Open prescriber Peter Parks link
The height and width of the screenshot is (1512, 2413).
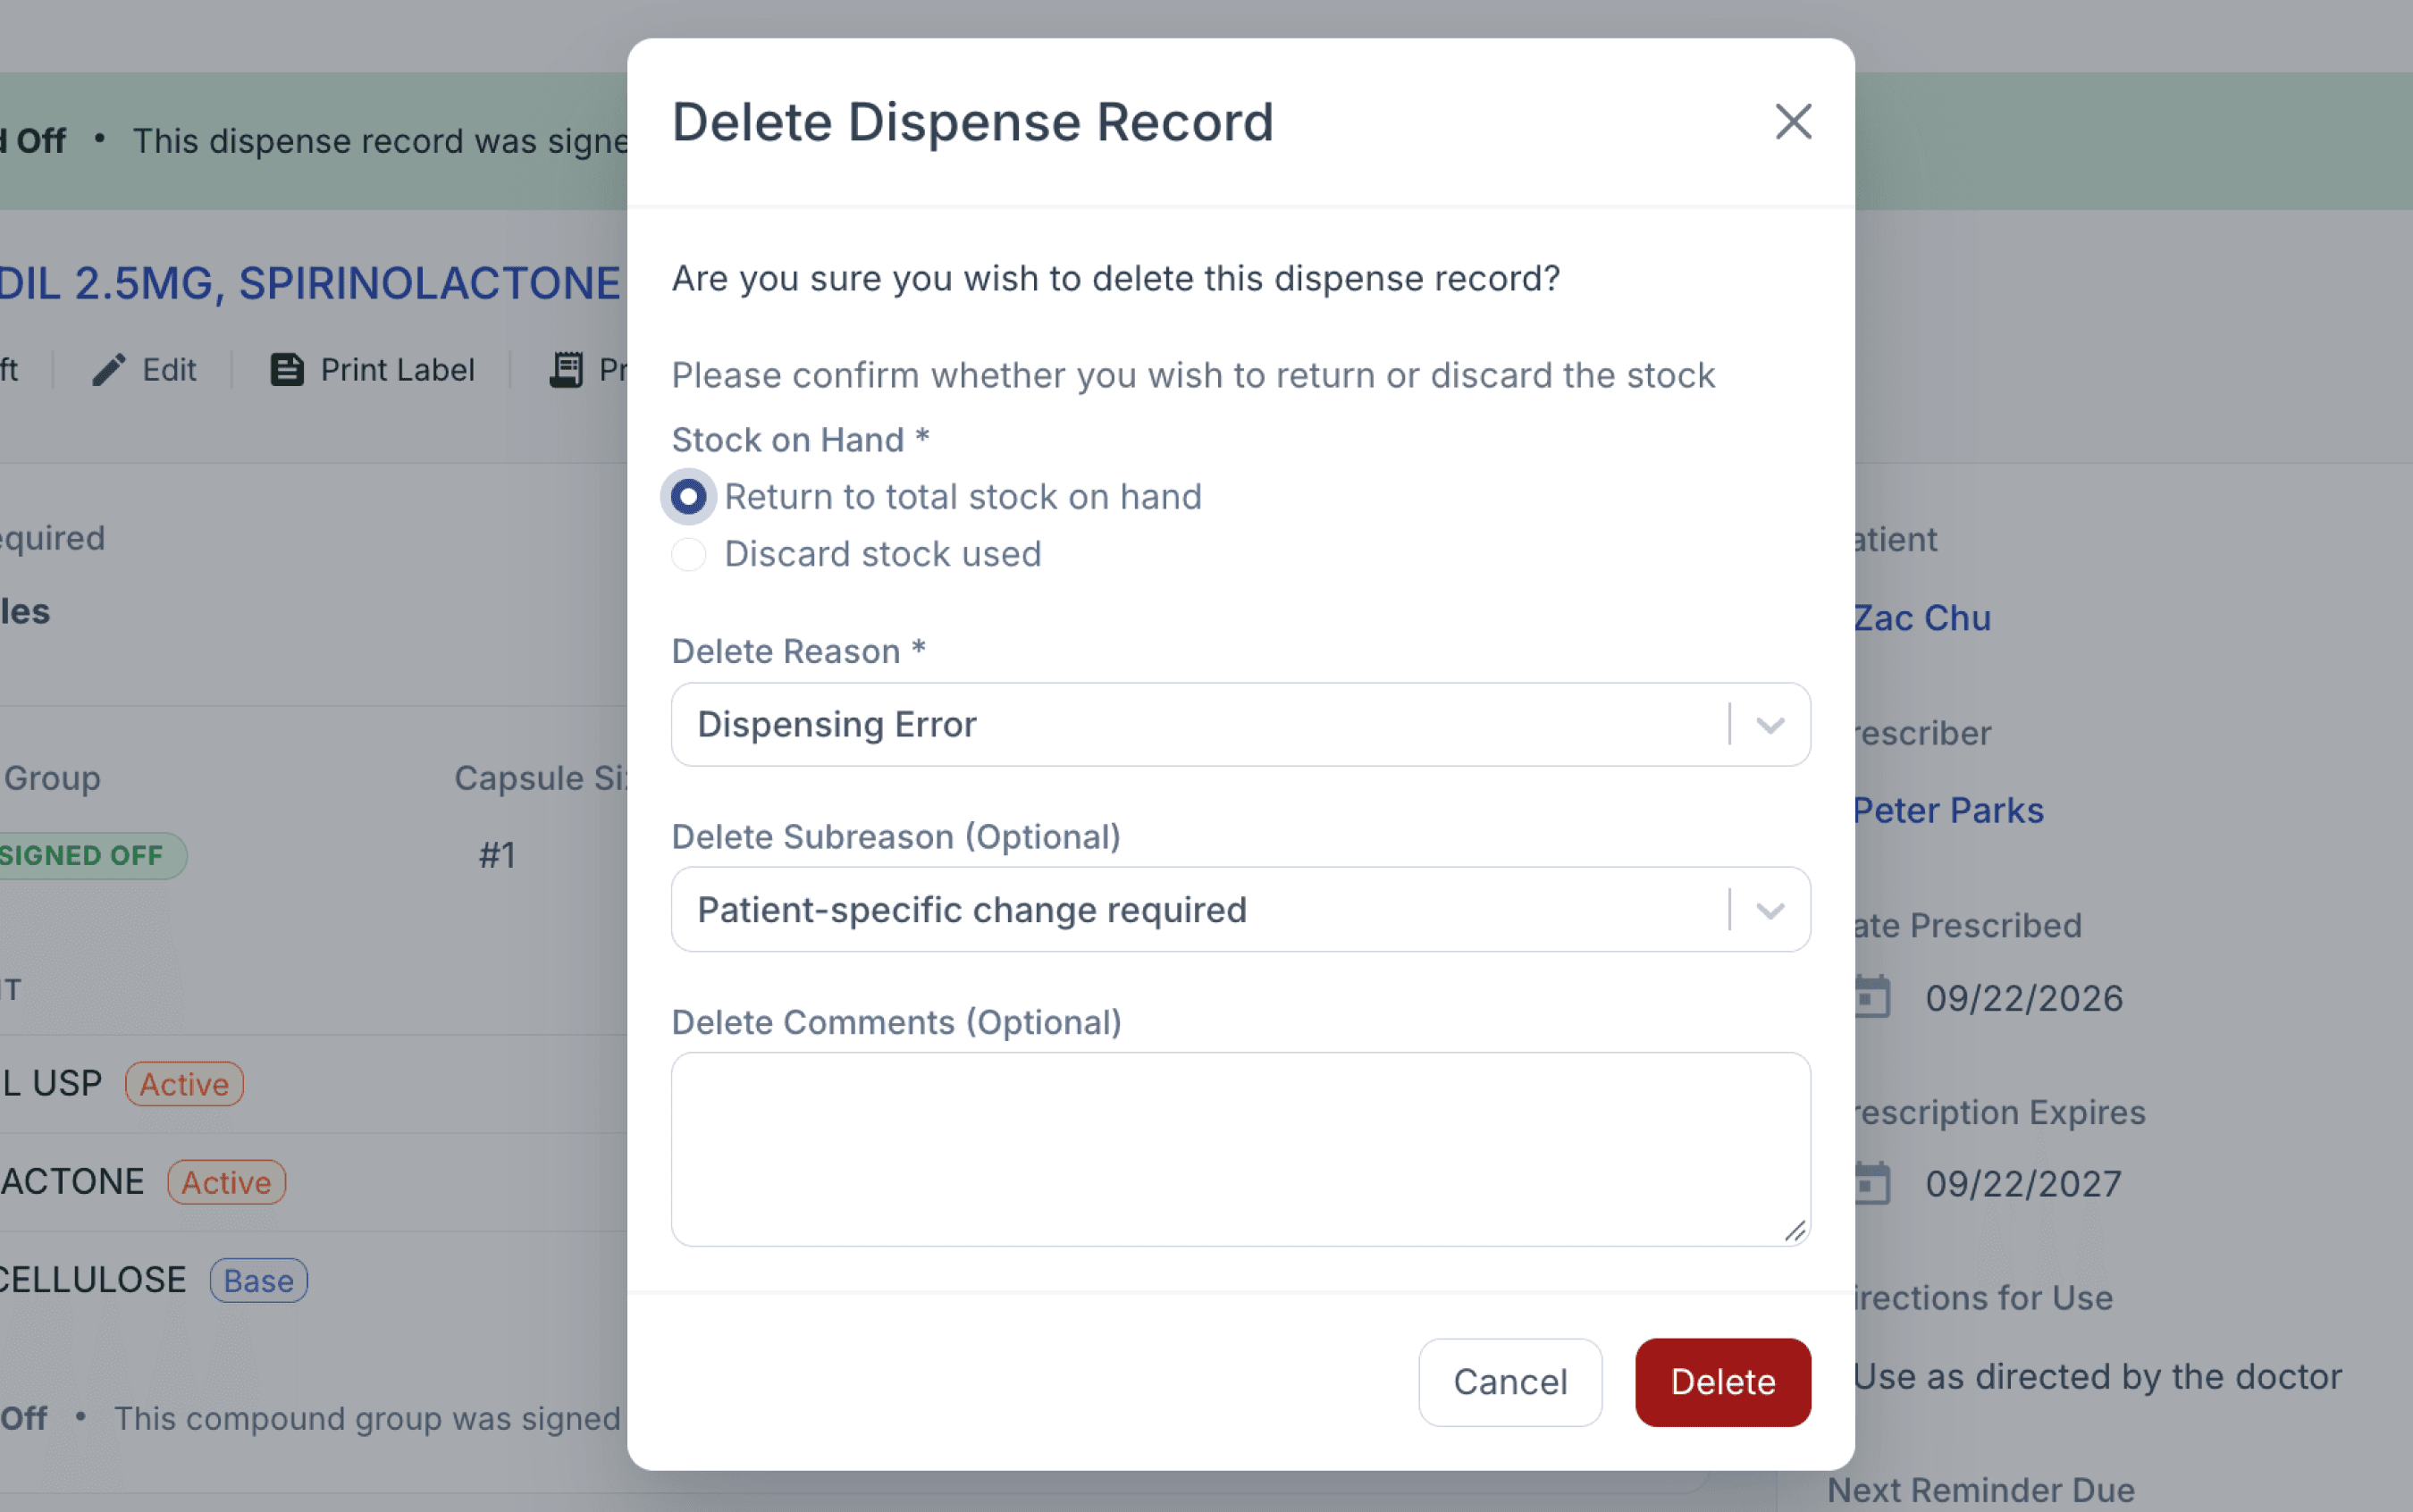coord(1947,810)
